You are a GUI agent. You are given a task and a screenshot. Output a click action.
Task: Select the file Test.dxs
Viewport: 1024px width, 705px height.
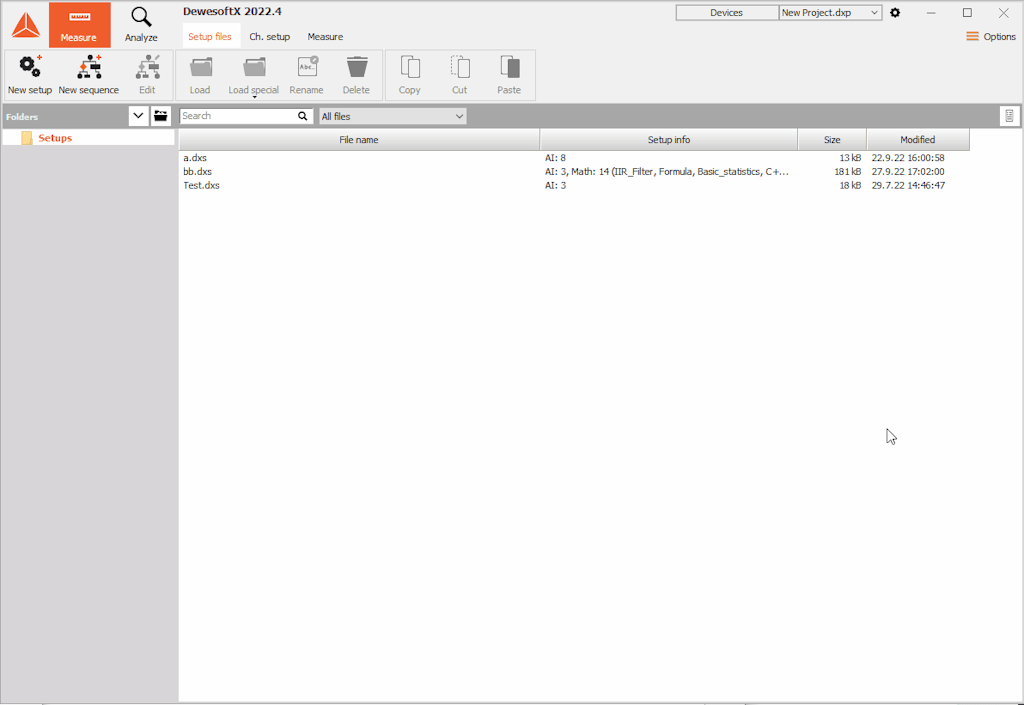pyautogui.click(x=201, y=185)
